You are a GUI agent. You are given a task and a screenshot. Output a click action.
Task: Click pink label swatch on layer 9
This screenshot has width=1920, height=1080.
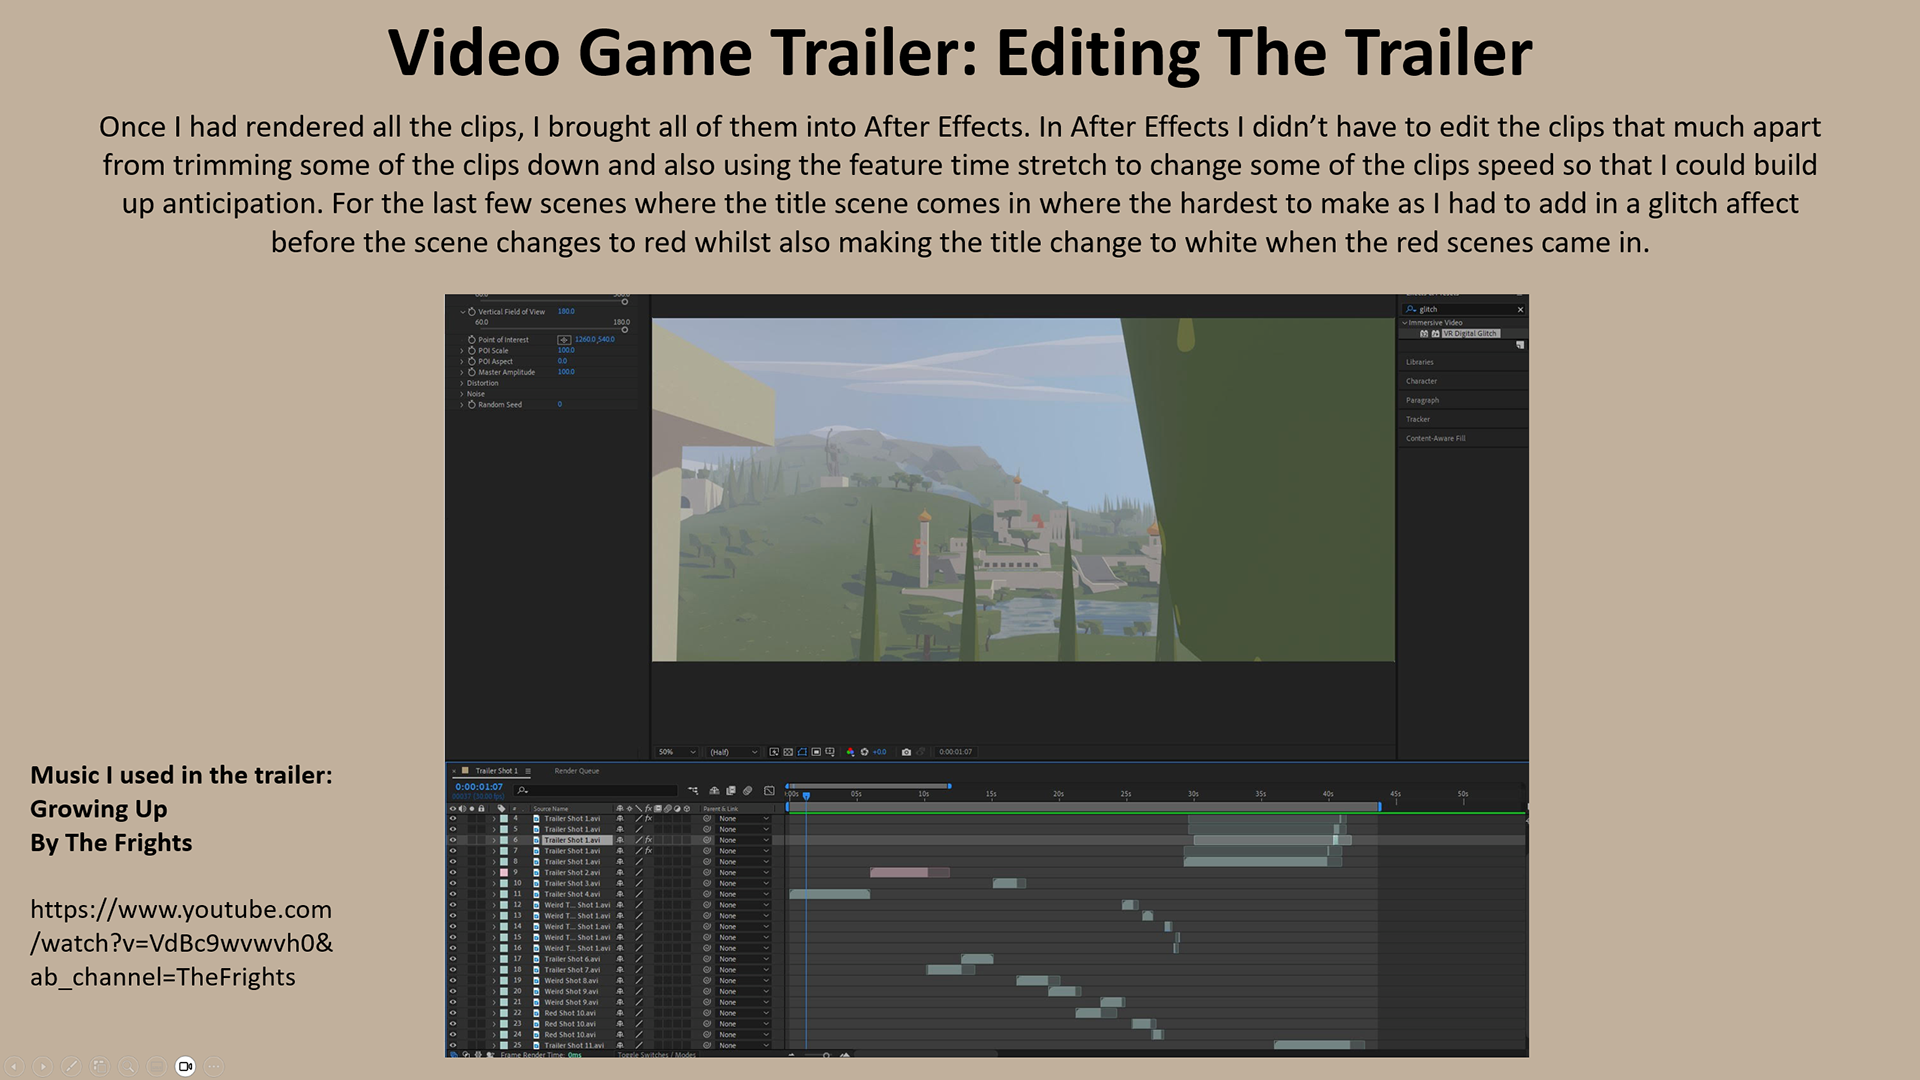pos(504,872)
